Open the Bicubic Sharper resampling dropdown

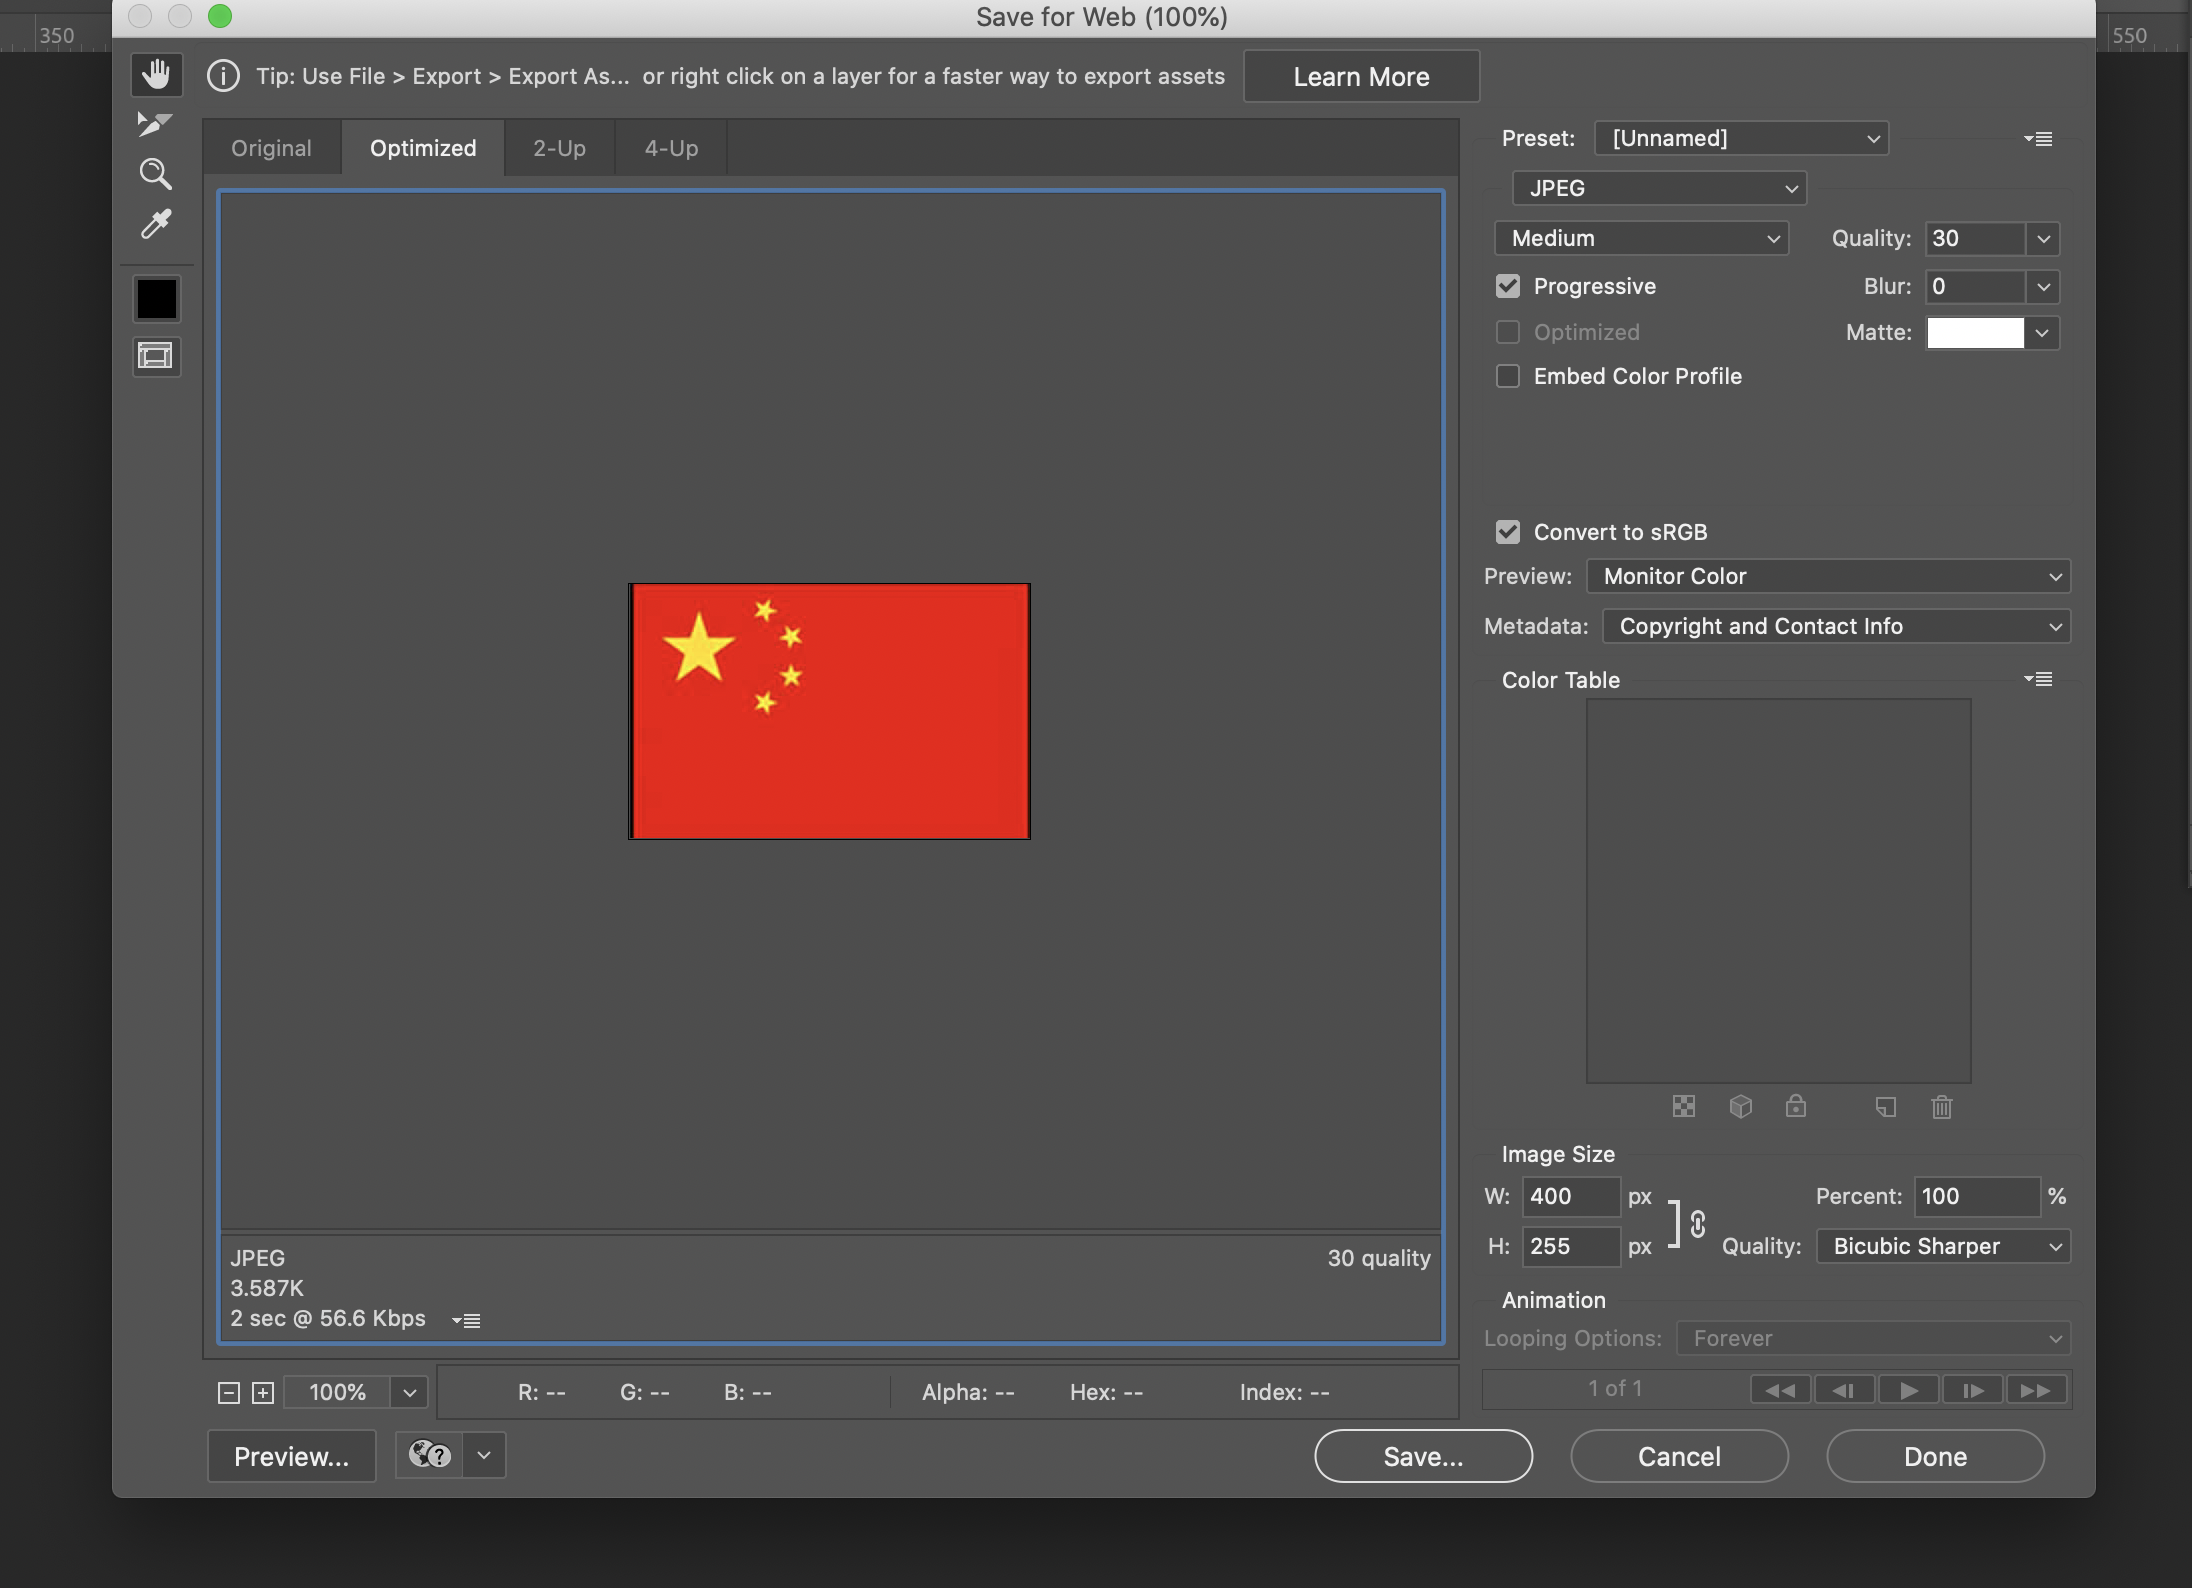pos(1943,1246)
